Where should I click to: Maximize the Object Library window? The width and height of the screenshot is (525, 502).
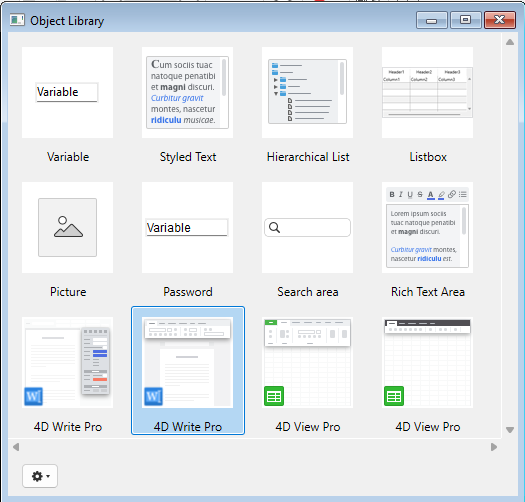click(465, 20)
